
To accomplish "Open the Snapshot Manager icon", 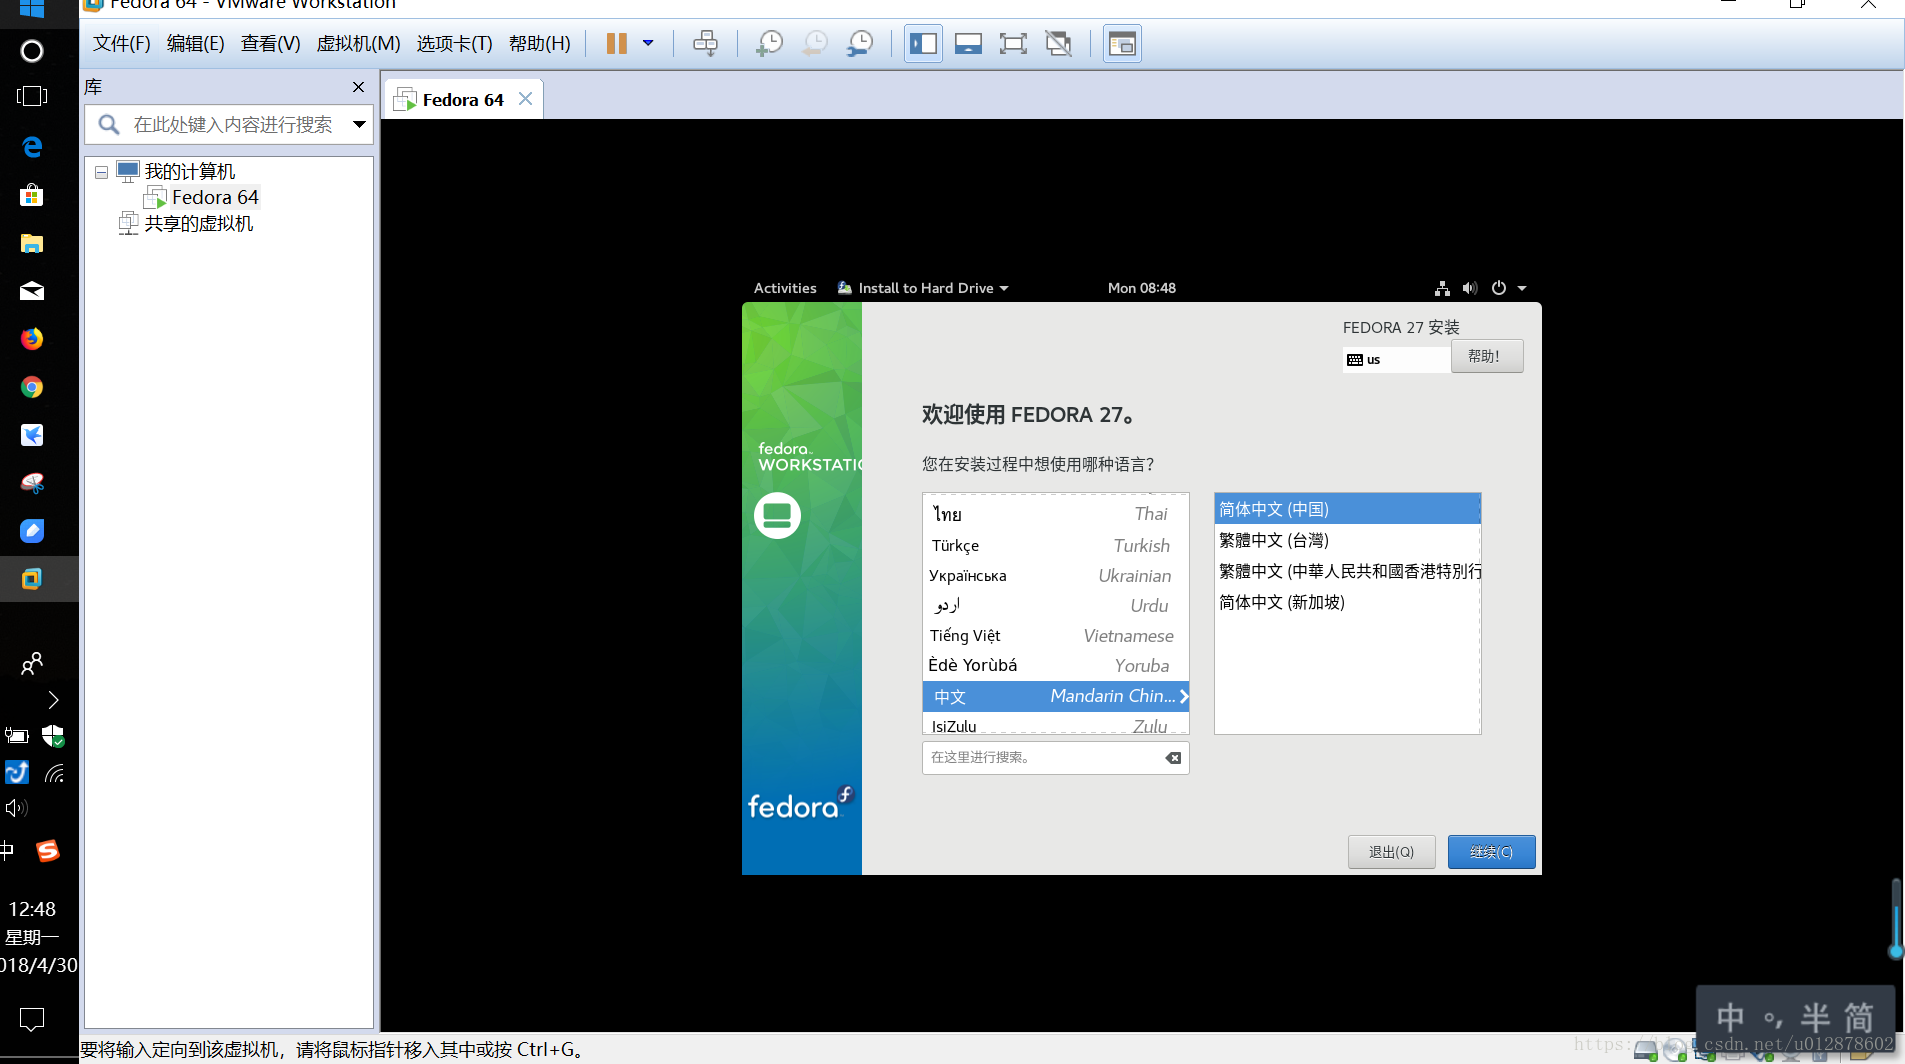I will pyautogui.click(x=860, y=43).
